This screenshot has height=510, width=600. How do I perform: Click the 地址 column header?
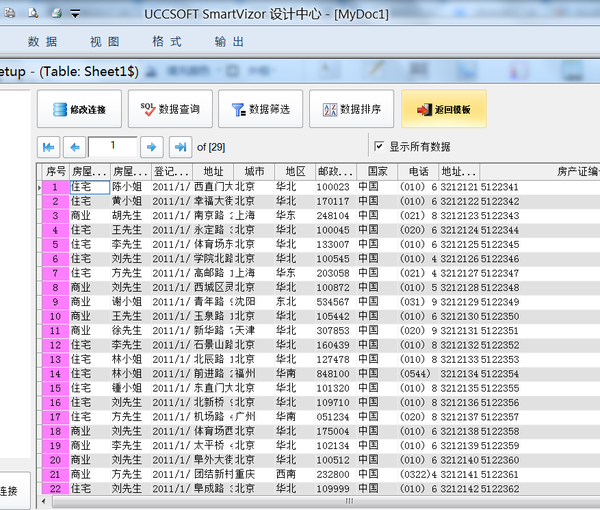[213, 171]
